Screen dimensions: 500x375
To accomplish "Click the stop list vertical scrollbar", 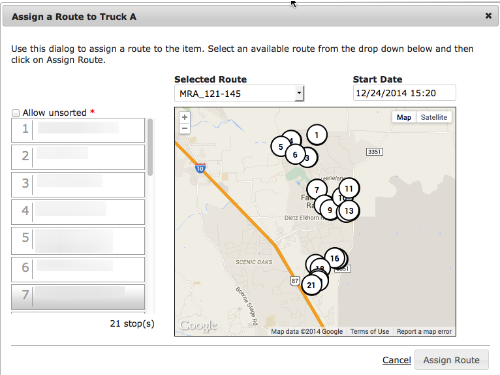I will click(150, 147).
